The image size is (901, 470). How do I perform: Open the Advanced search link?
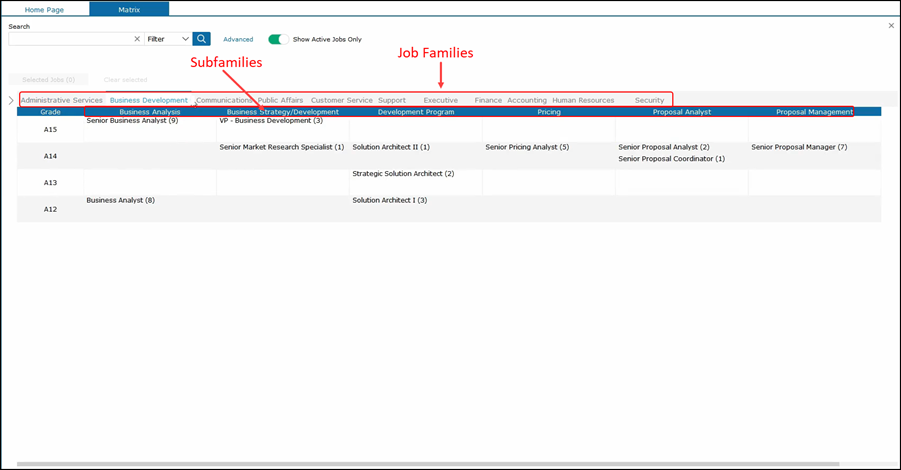[x=238, y=39]
